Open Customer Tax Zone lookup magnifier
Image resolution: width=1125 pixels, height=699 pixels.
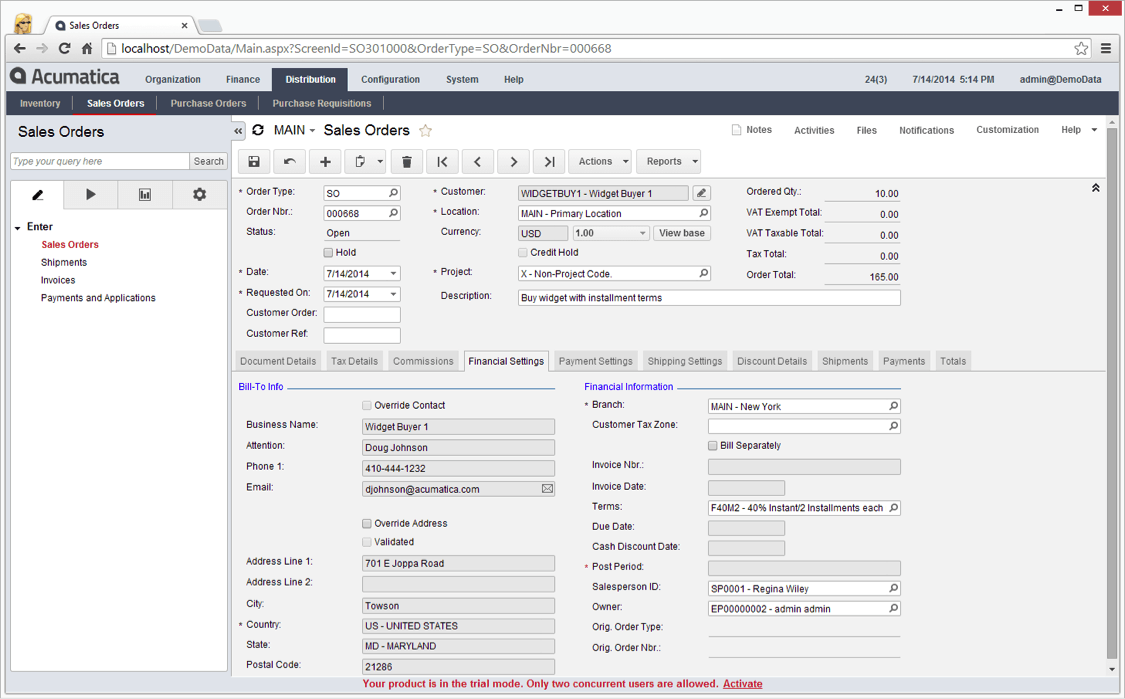893,426
